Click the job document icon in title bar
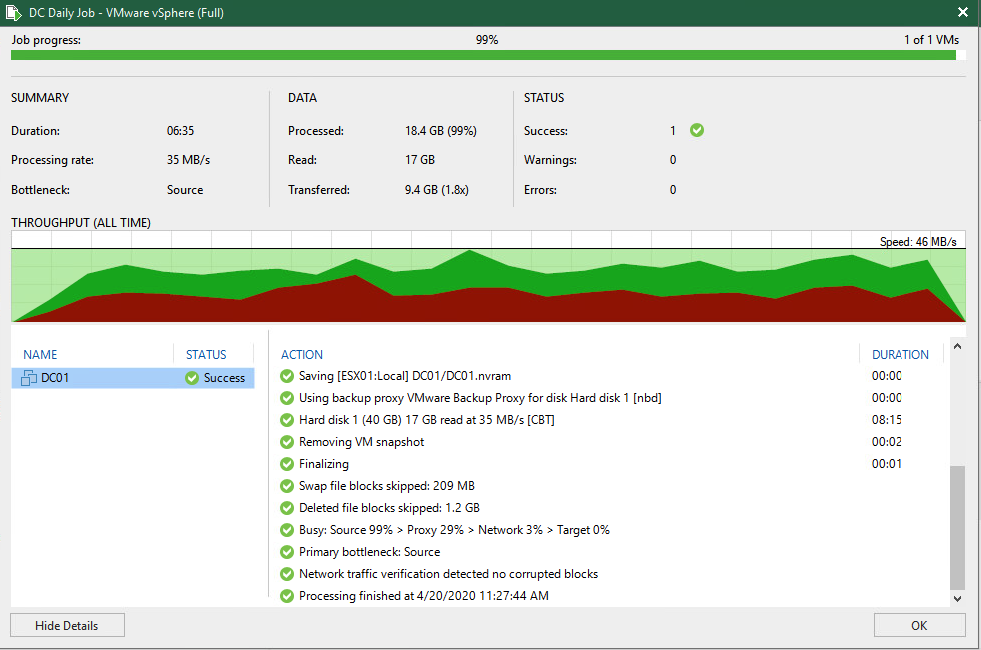This screenshot has width=981, height=650. pos(13,13)
